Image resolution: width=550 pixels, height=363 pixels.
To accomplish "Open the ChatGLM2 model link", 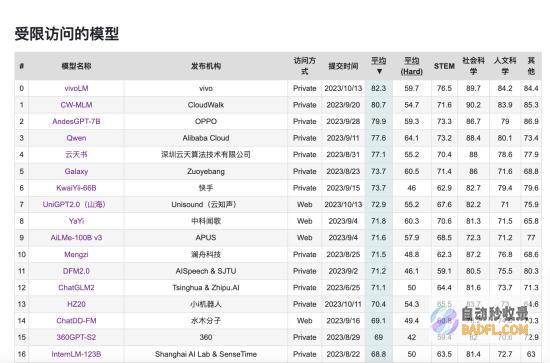I will 76,287.
